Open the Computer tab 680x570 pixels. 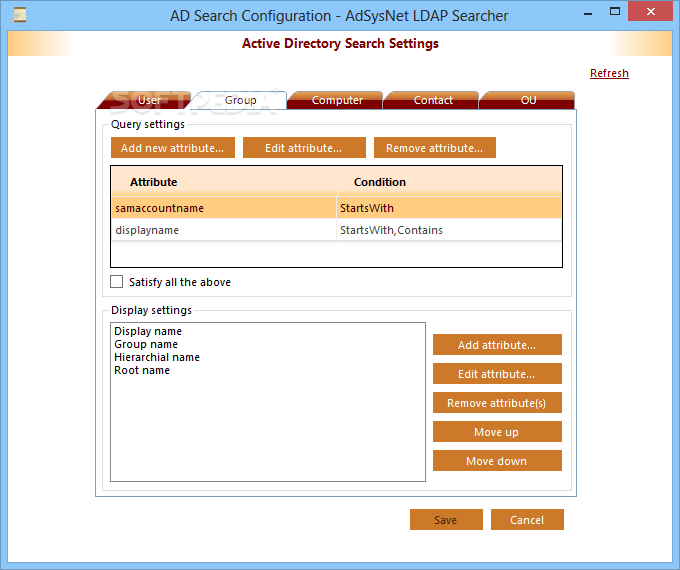click(x=337, y=100)
